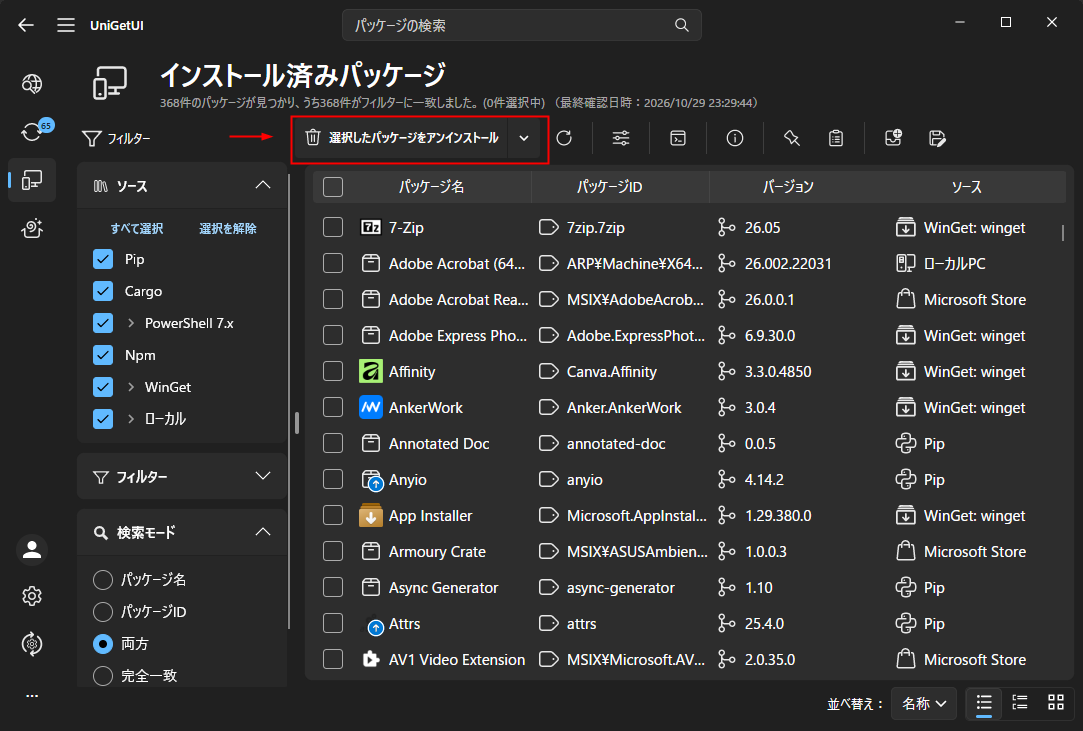Click the パッケージの検索 search field
This screenshot has width=1083, height=731.
click(521, 26)
